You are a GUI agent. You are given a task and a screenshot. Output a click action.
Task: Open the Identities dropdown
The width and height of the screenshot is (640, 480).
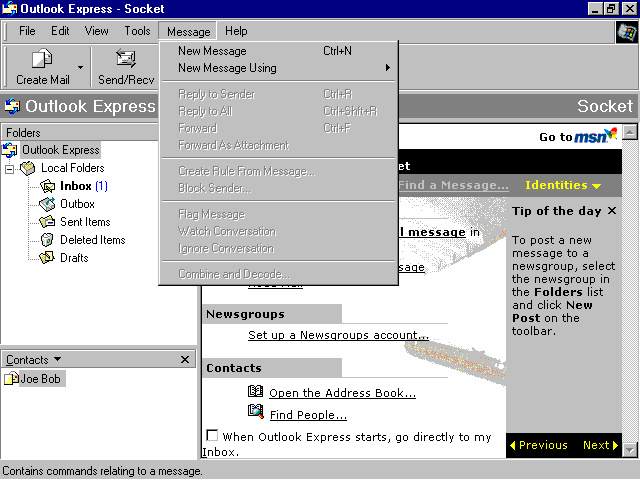pos(563,185)
